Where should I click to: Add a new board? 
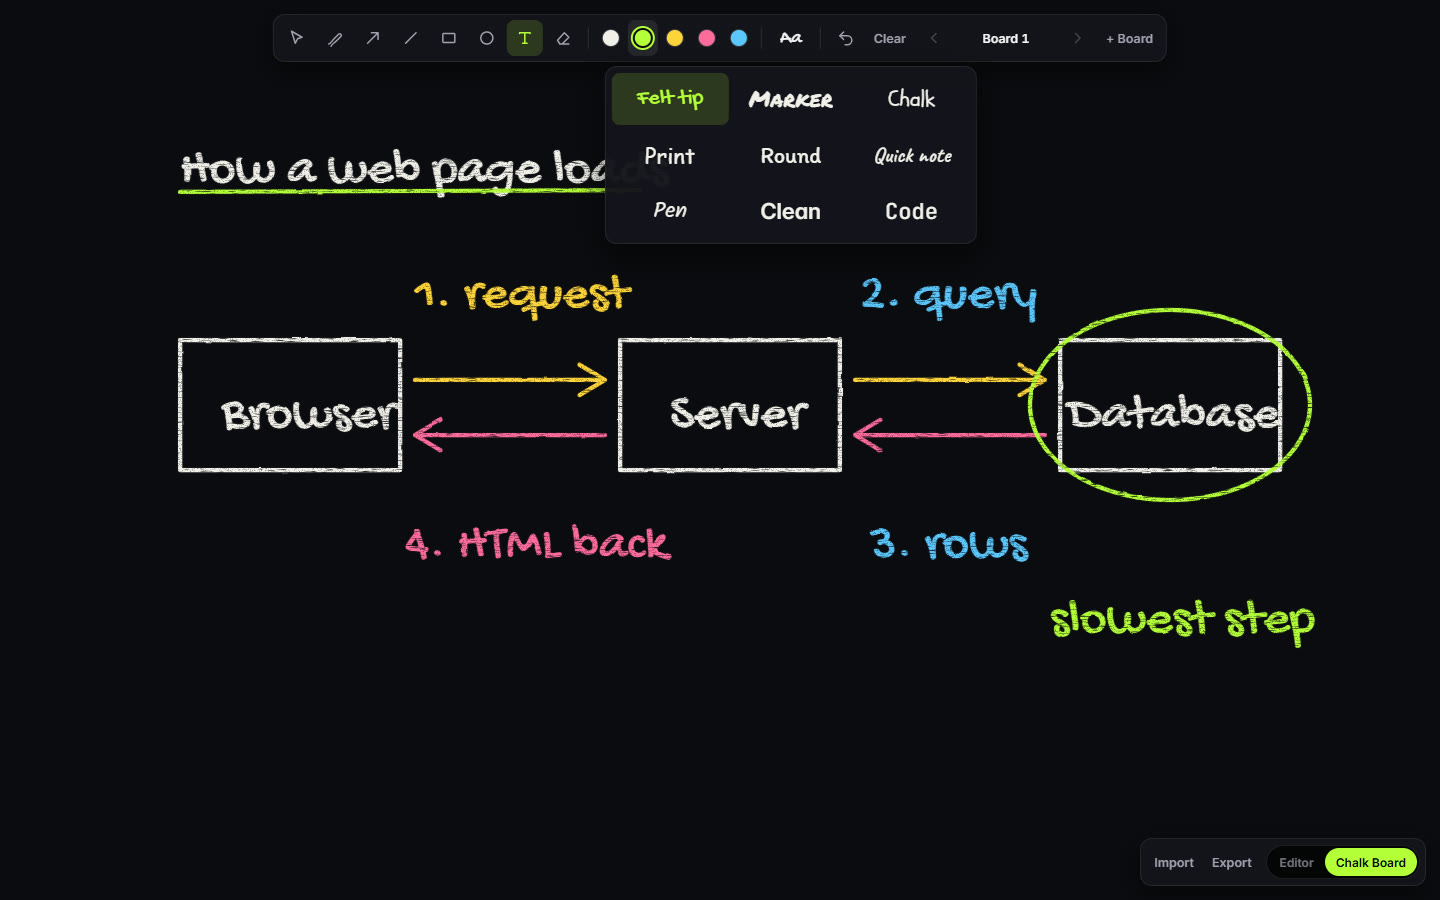pos(1129,38)
